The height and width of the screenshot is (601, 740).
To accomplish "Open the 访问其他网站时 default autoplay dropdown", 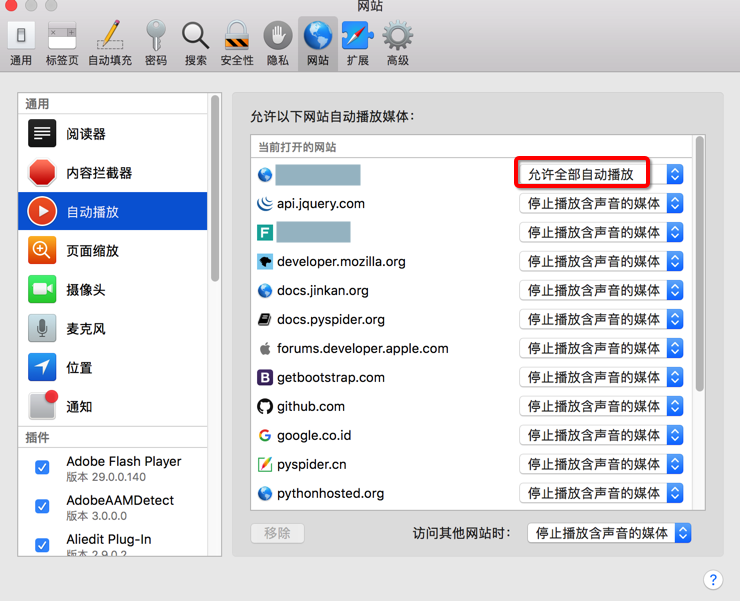I will tap(609, 533).
